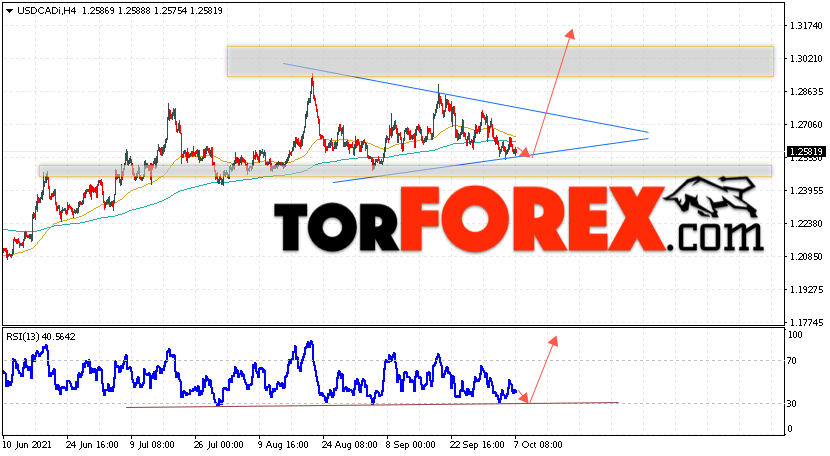Click the 1.23955 price axis label

(806, 191)
